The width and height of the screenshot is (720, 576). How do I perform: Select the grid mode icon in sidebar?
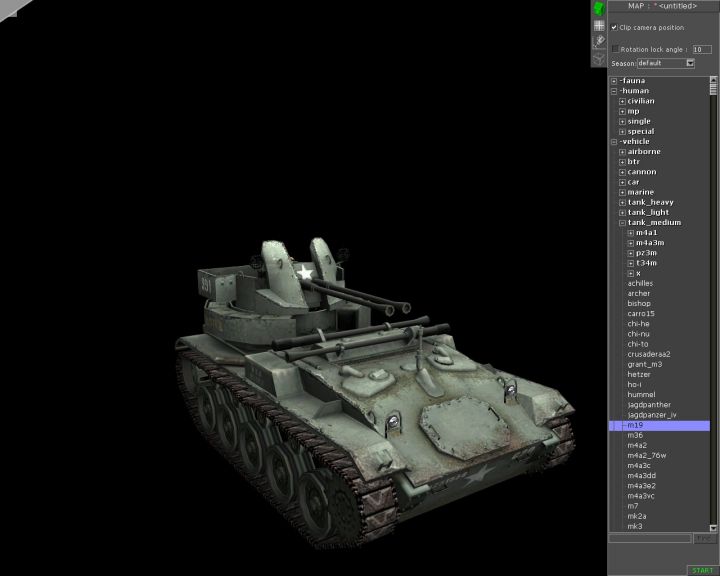point(599,25)
